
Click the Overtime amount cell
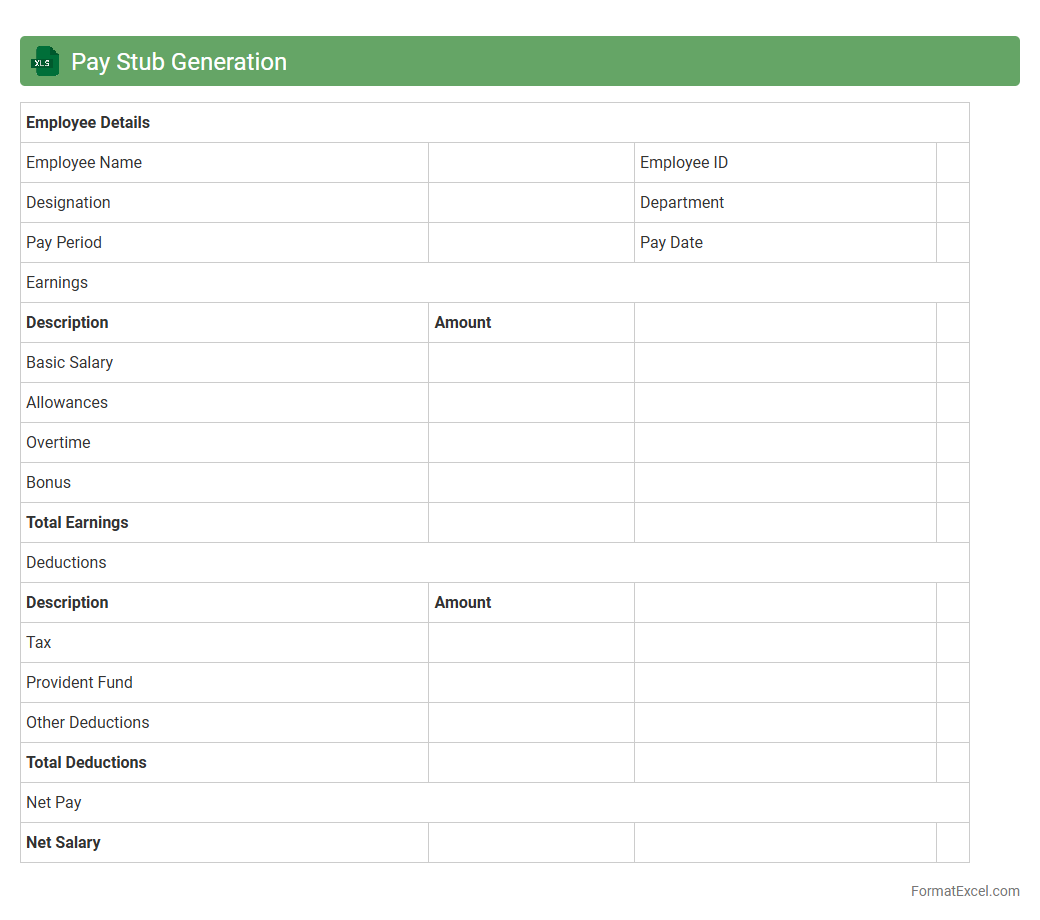tap(531, 443)
